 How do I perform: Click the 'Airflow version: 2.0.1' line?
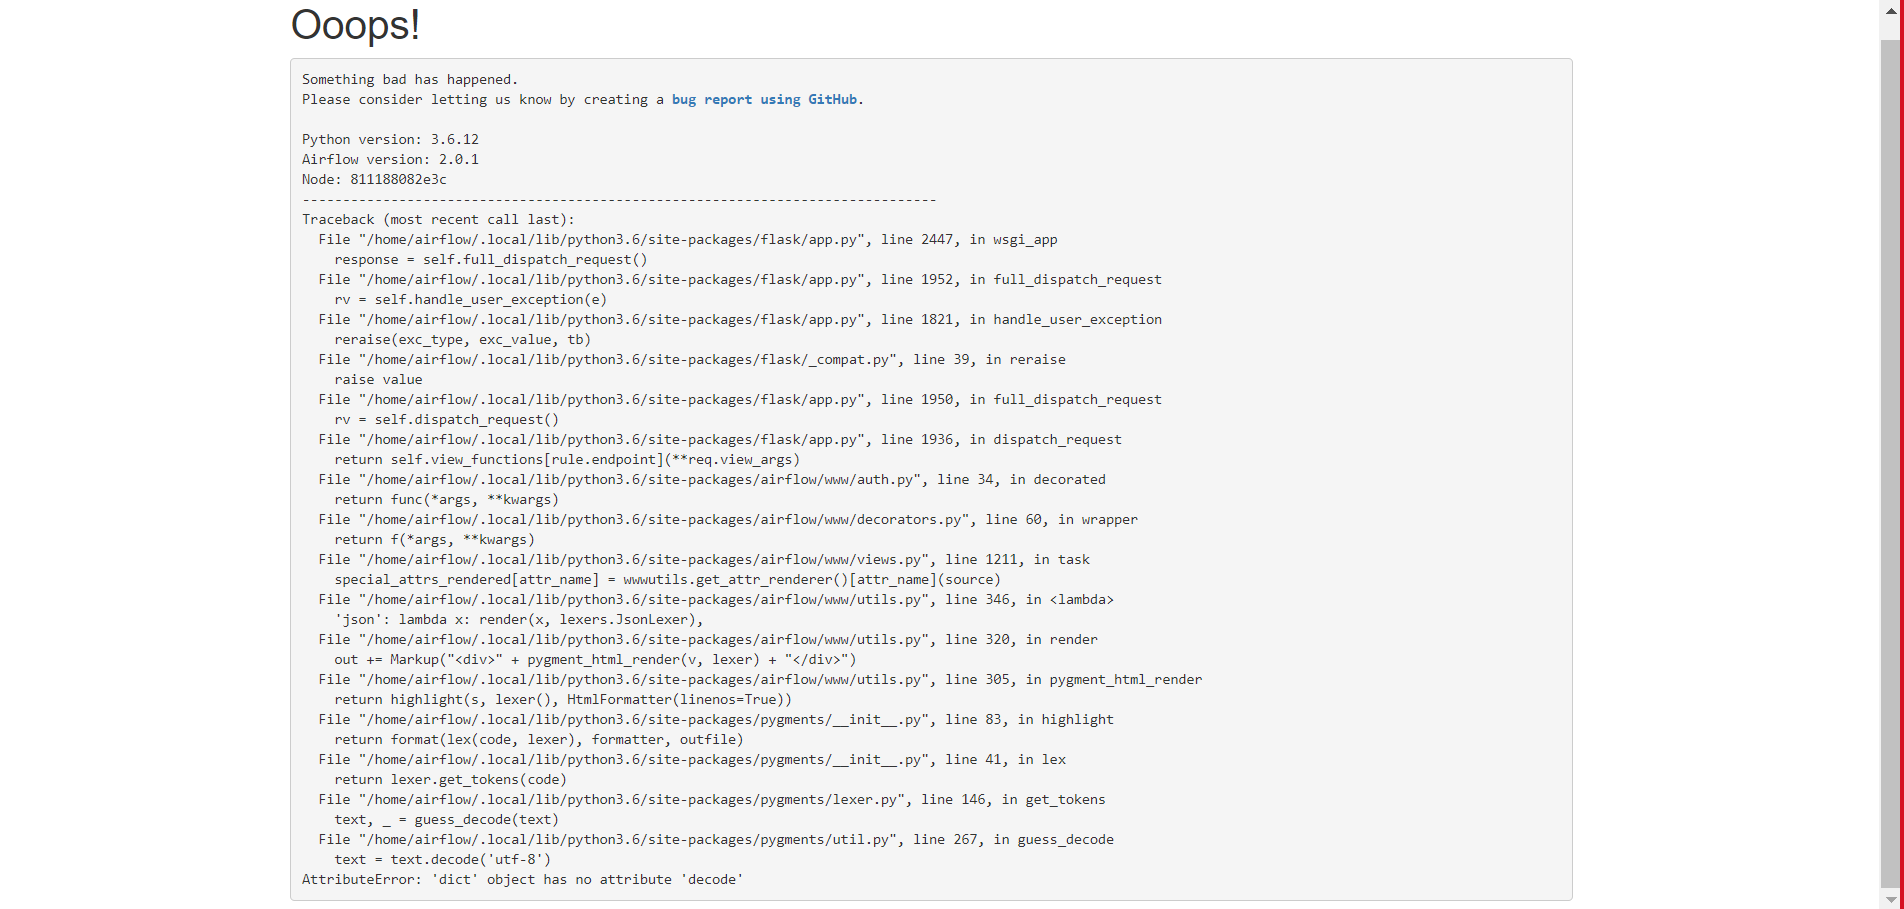pyautogui.click(x=390, y=159)
